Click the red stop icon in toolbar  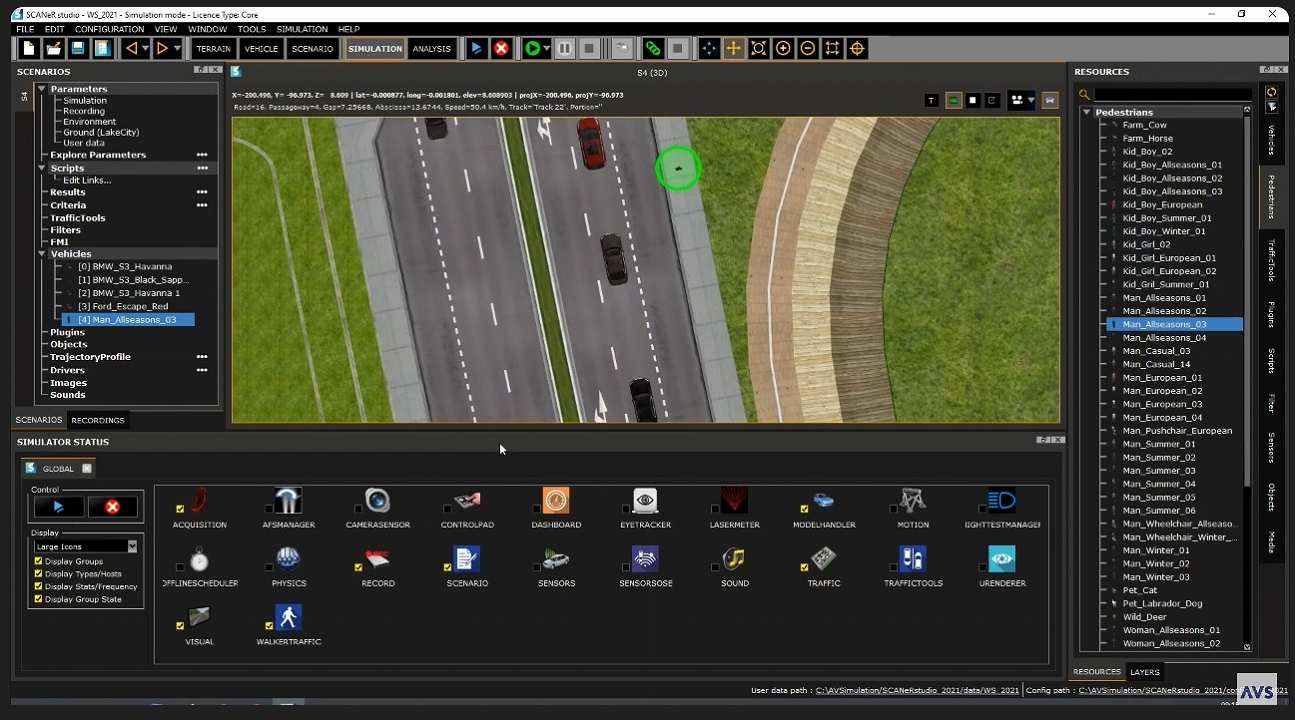501,48
